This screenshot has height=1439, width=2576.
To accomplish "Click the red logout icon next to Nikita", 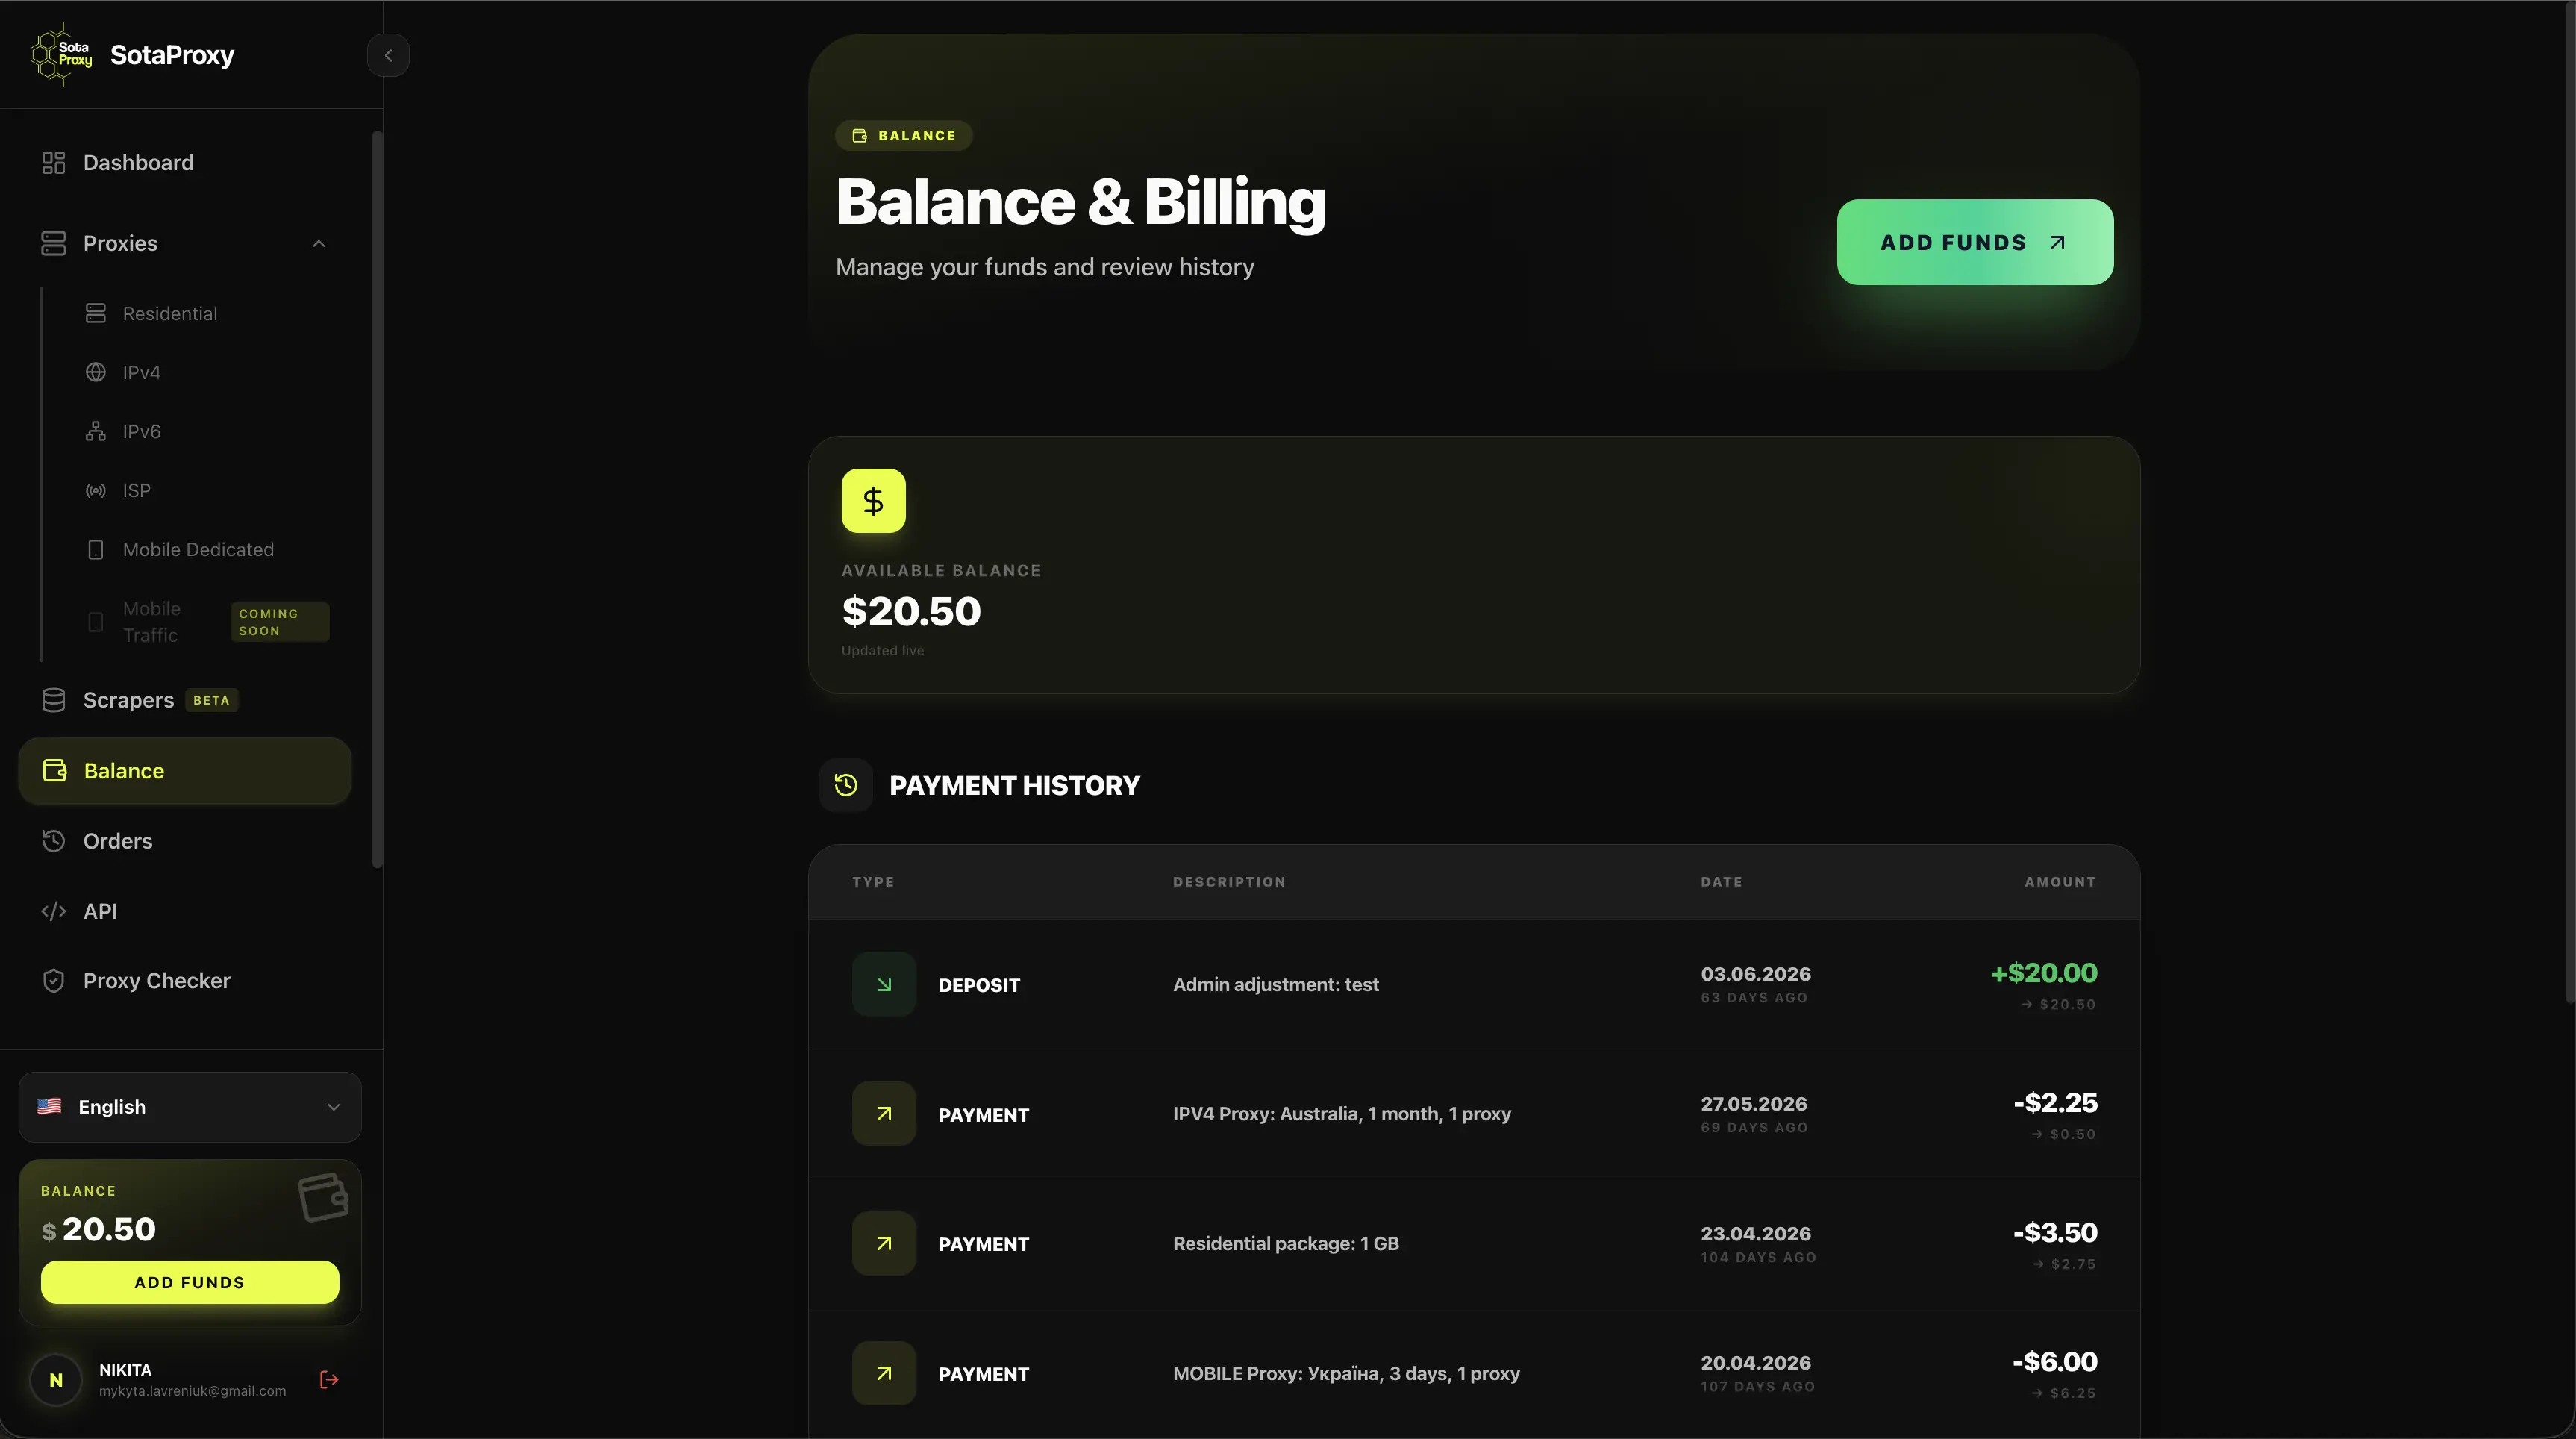I will [x=329, y=1380].
